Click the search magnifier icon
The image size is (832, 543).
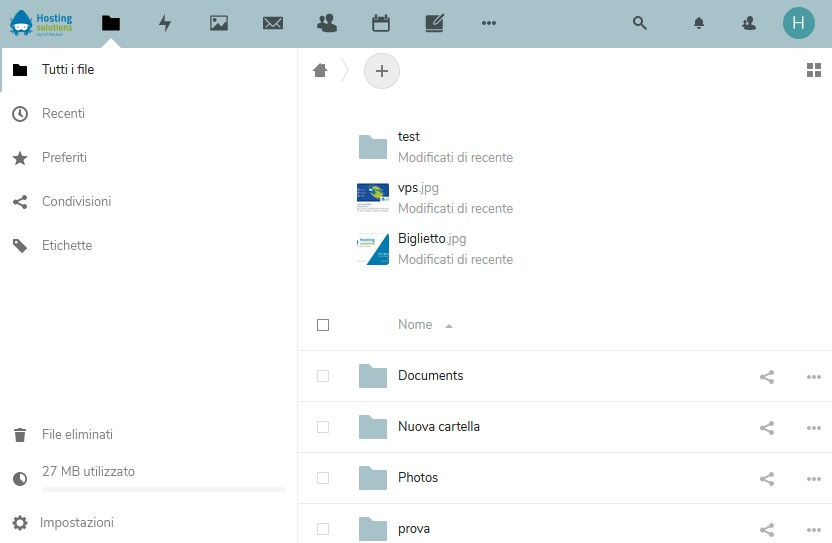coord(640,23)
